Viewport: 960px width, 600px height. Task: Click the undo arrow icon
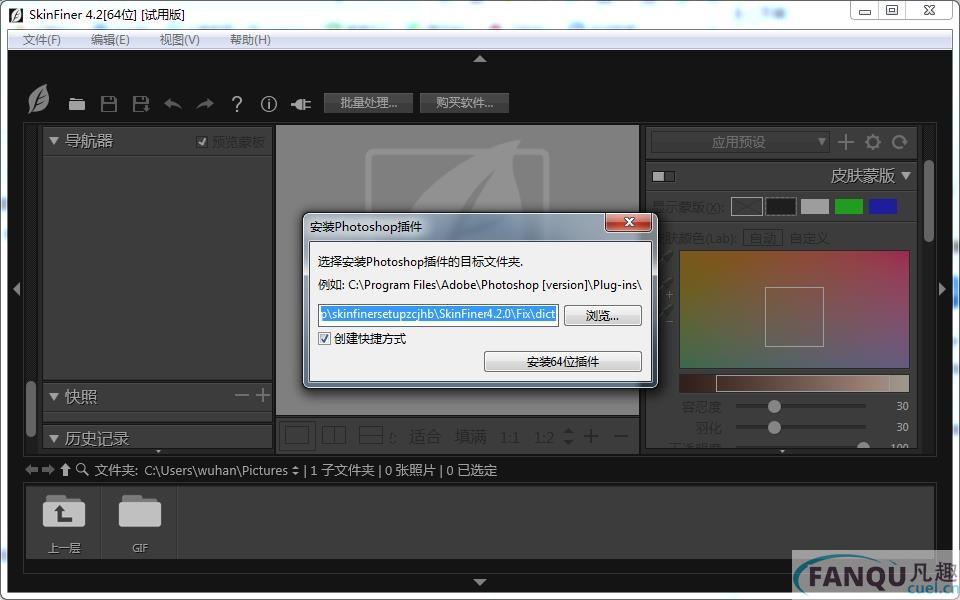tap(173, 104)
